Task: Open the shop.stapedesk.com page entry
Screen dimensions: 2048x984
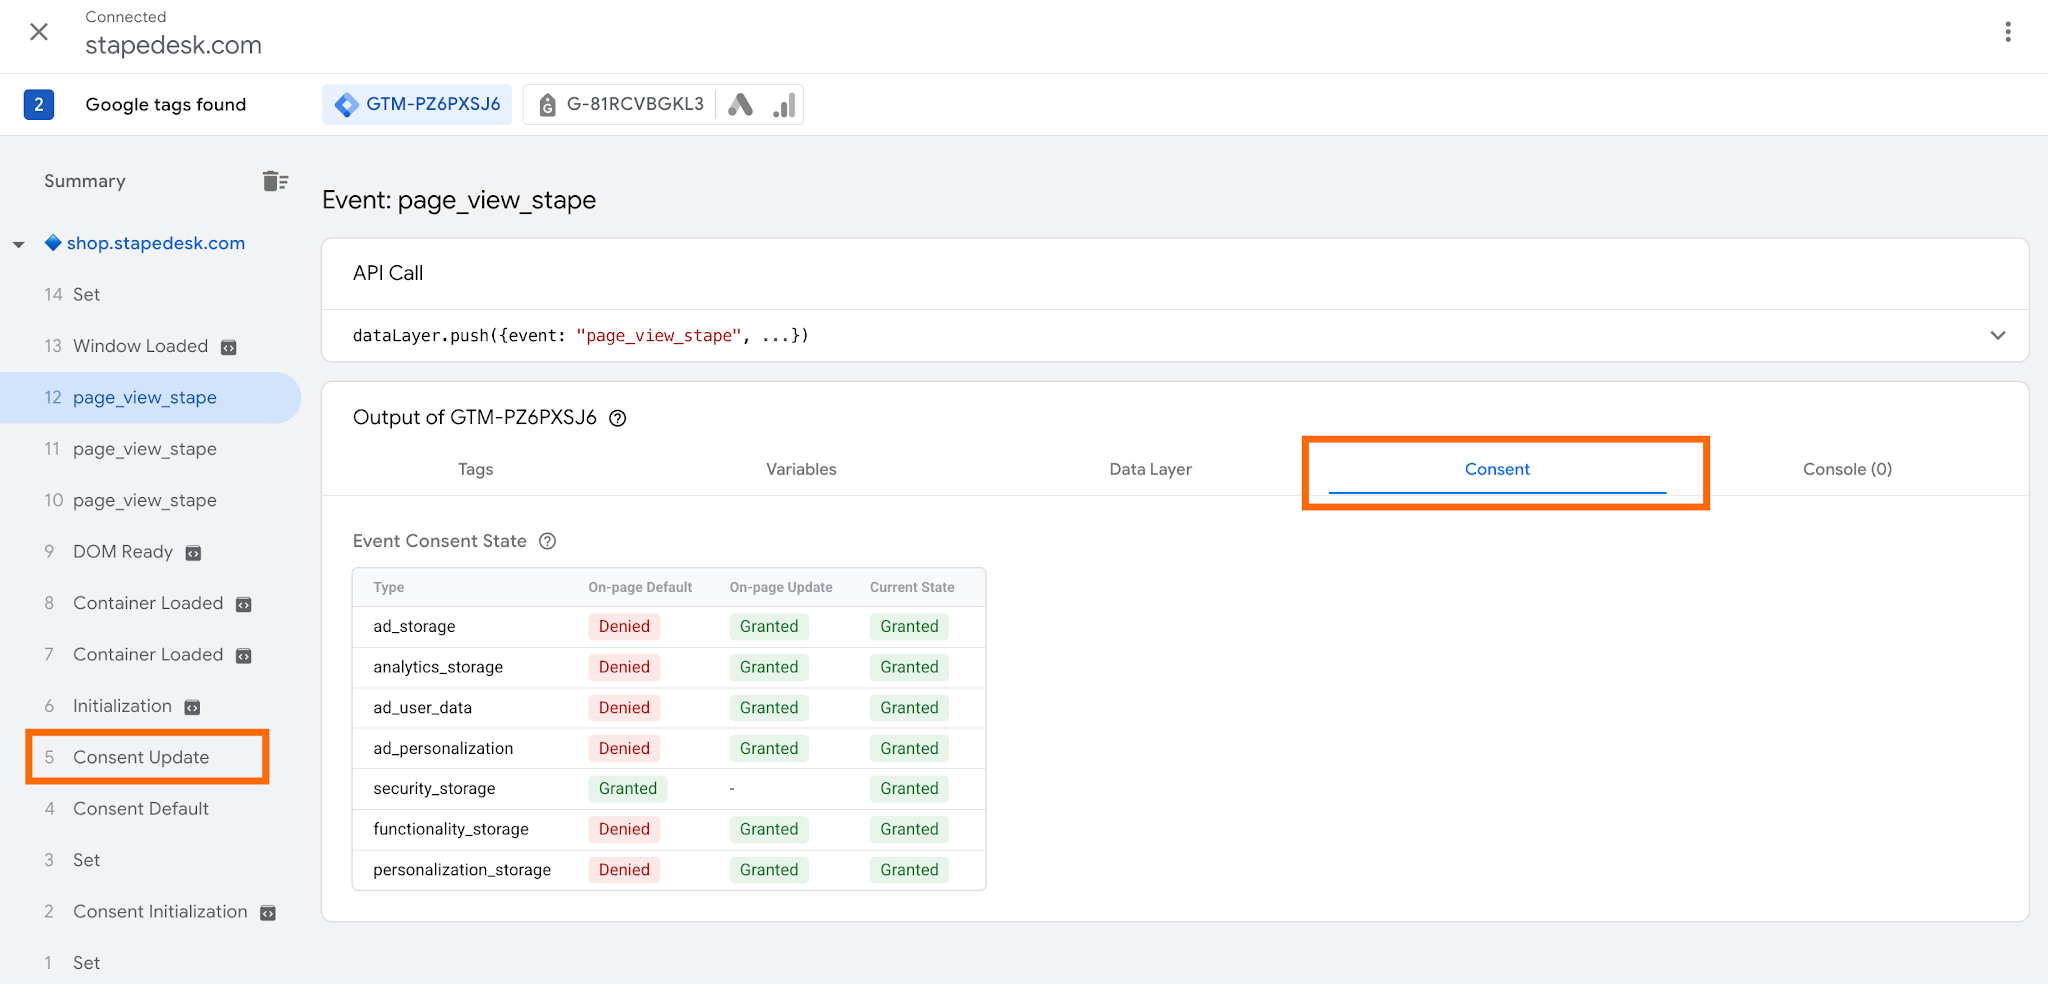Action: pyautogui.click(x=155, y=243)
